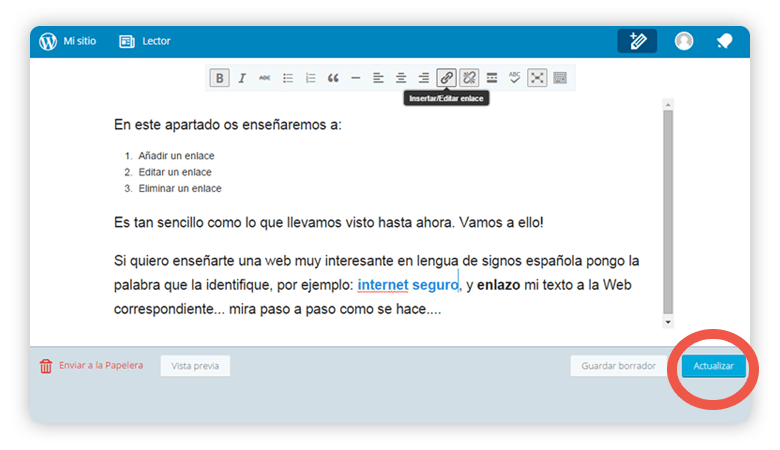Insert the Read More tag
The height and width of the screenshot is (450, 780).
[x=492, y=78]
